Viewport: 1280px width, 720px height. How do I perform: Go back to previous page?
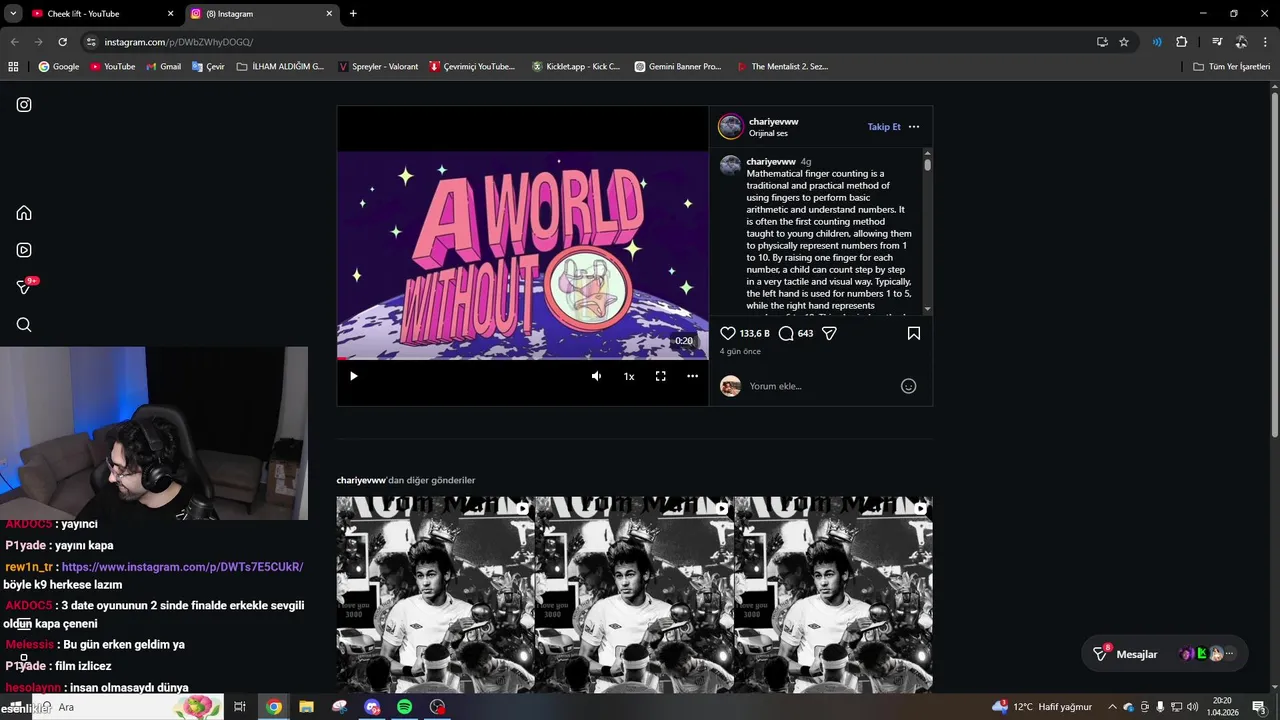pos(14,42)
